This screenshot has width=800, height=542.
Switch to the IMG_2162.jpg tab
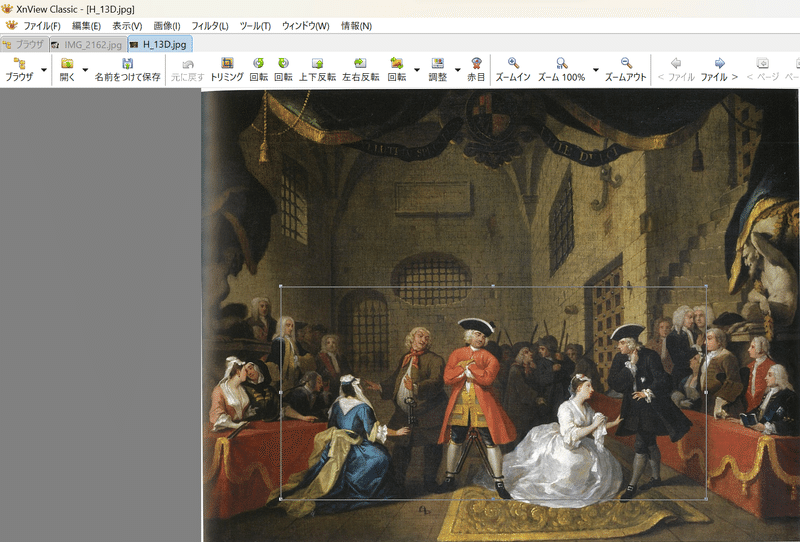click(88, 44)
